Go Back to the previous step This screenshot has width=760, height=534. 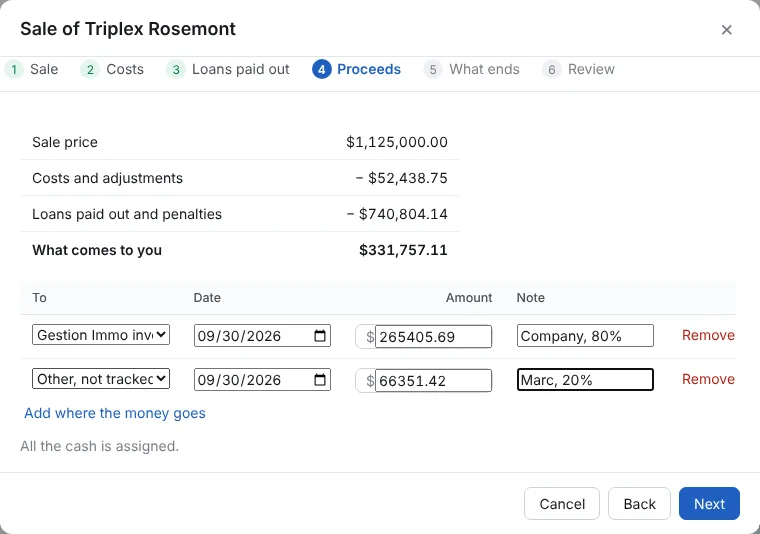click(x=639, y=504)
